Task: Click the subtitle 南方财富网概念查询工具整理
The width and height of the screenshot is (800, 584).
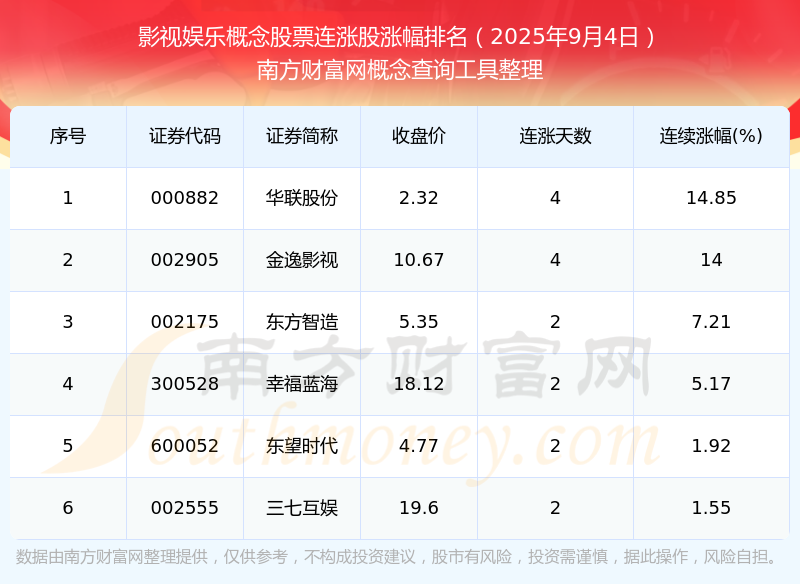Action: [x=400, y=70]
